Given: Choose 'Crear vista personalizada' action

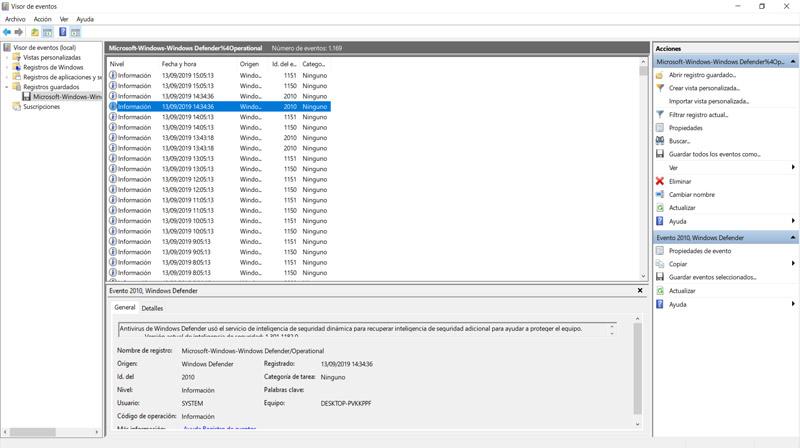Looking at the screenshot, I should click(704, 88).
